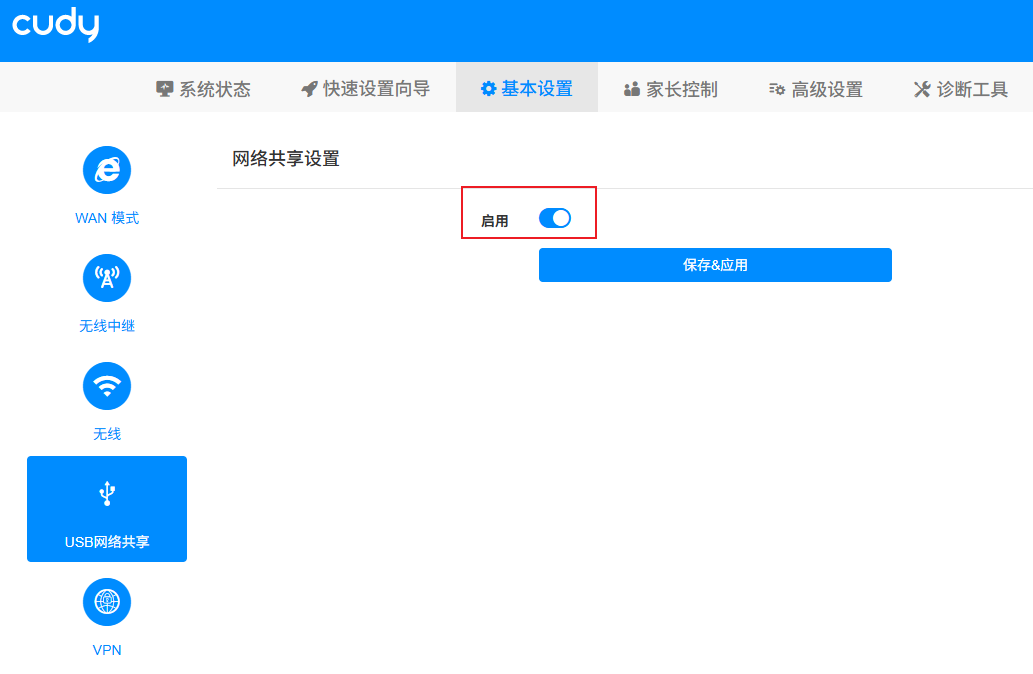The width and height of the screenshot is (1033, 674).
Task: Select the 基本设置 tab
Action: (526, 88)
